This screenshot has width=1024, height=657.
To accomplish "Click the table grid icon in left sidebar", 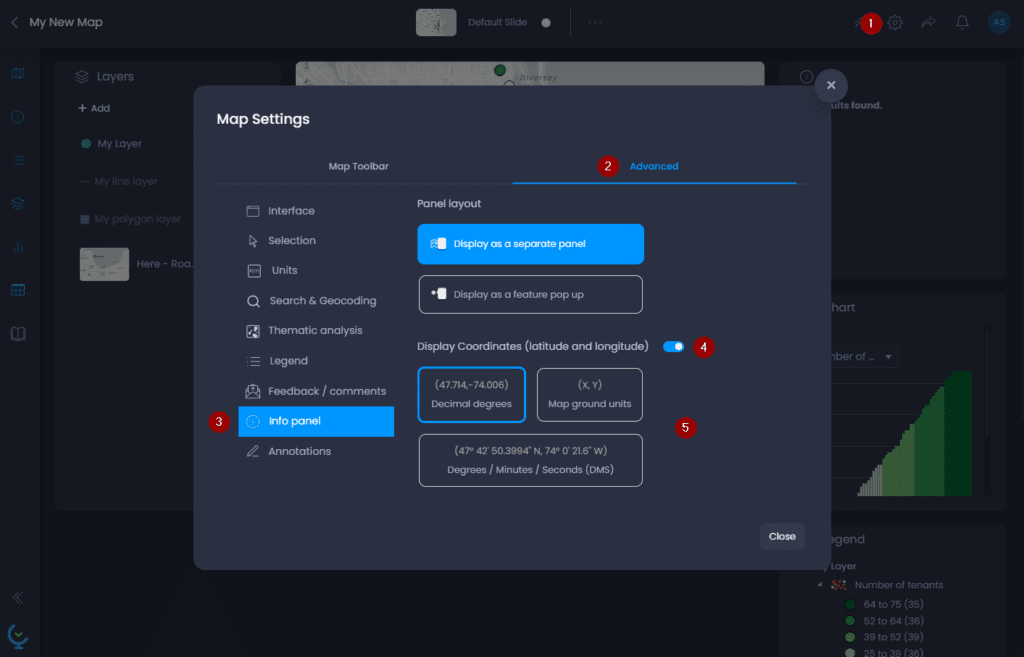I will point(18,290).
